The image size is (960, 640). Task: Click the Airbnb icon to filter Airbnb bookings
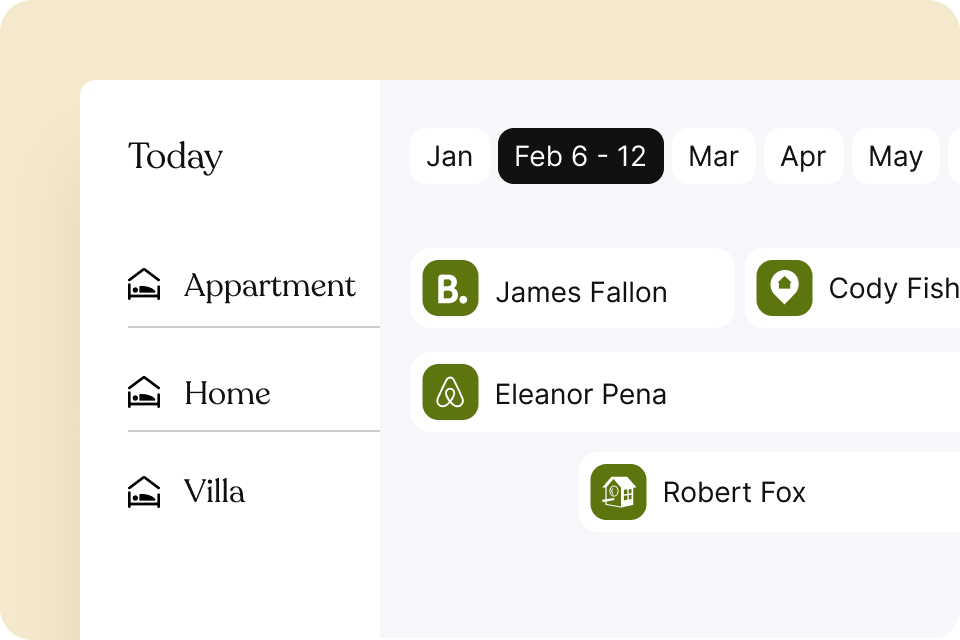[450, 393]
